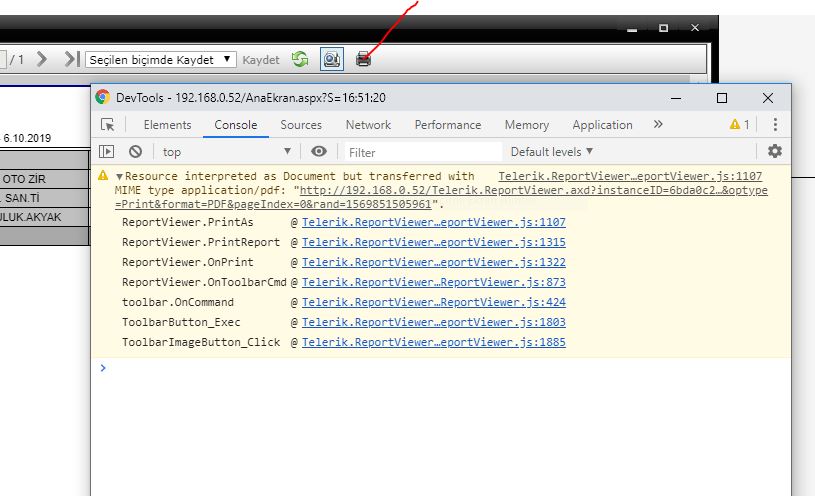Screen dimensions: 815x496
Task: Switch to the Performance tab
Action: point(448,125)
